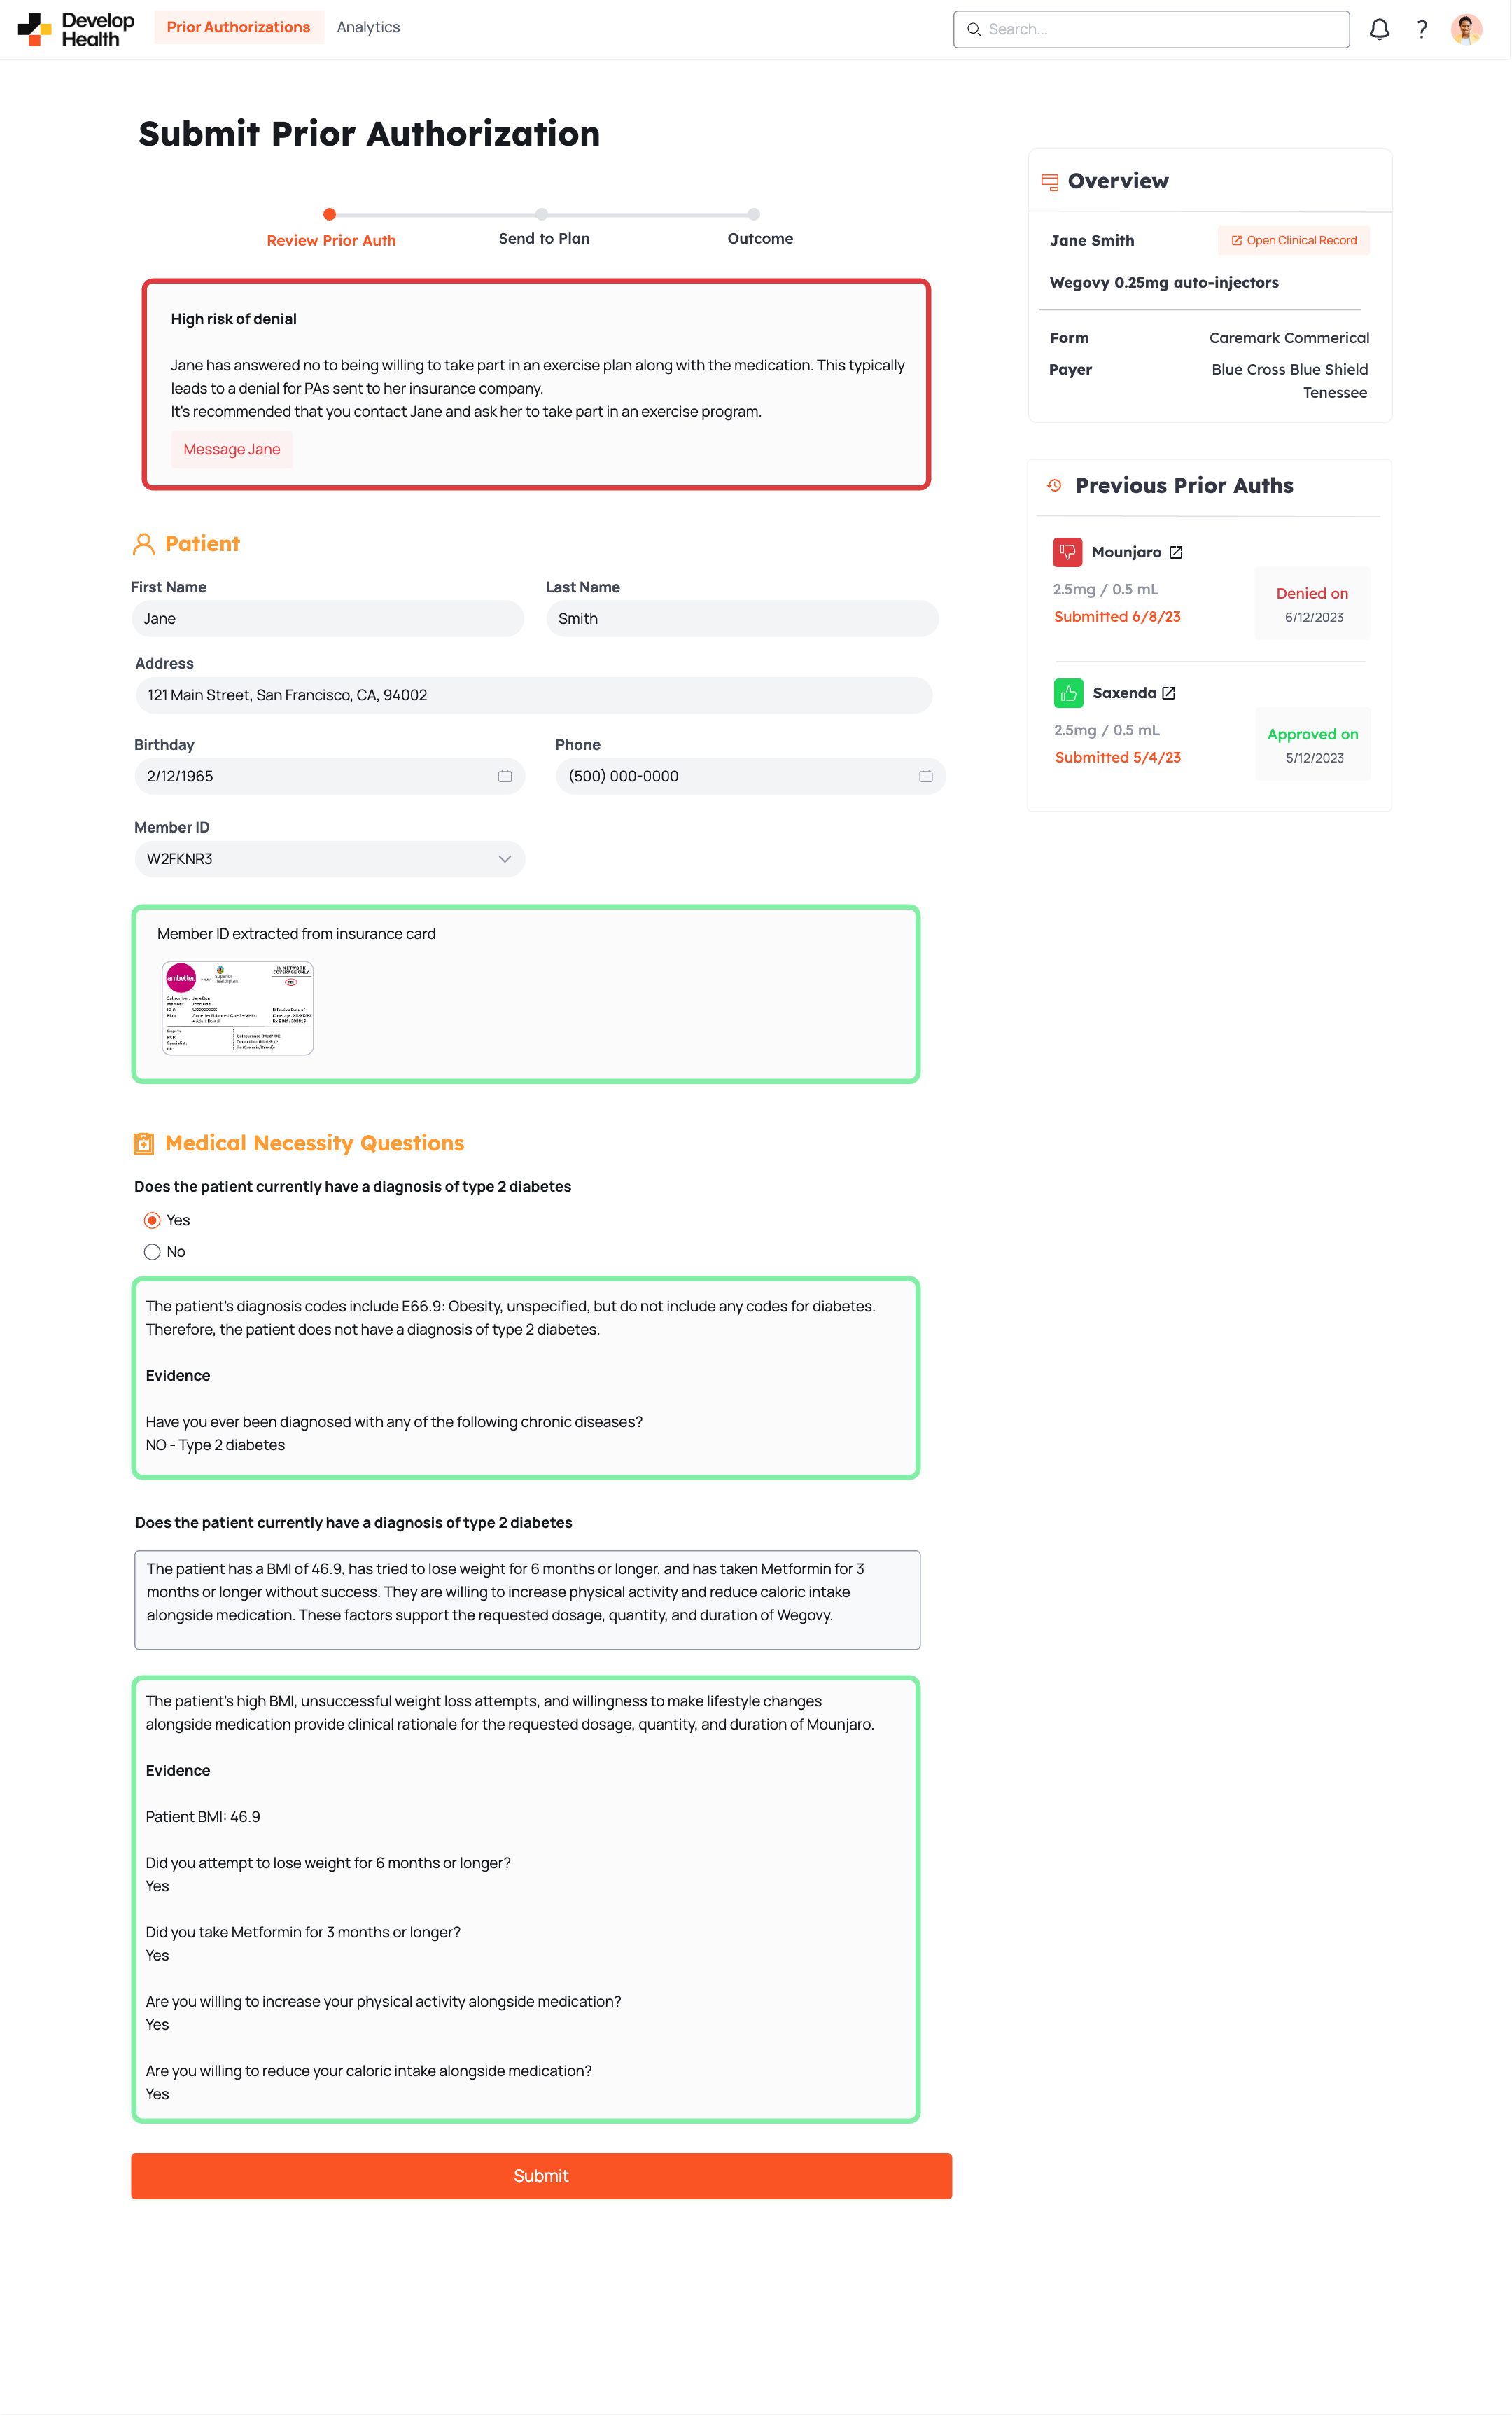Open the help question mark icon
1512x2415 pixels.
(x=1421, y=29)
